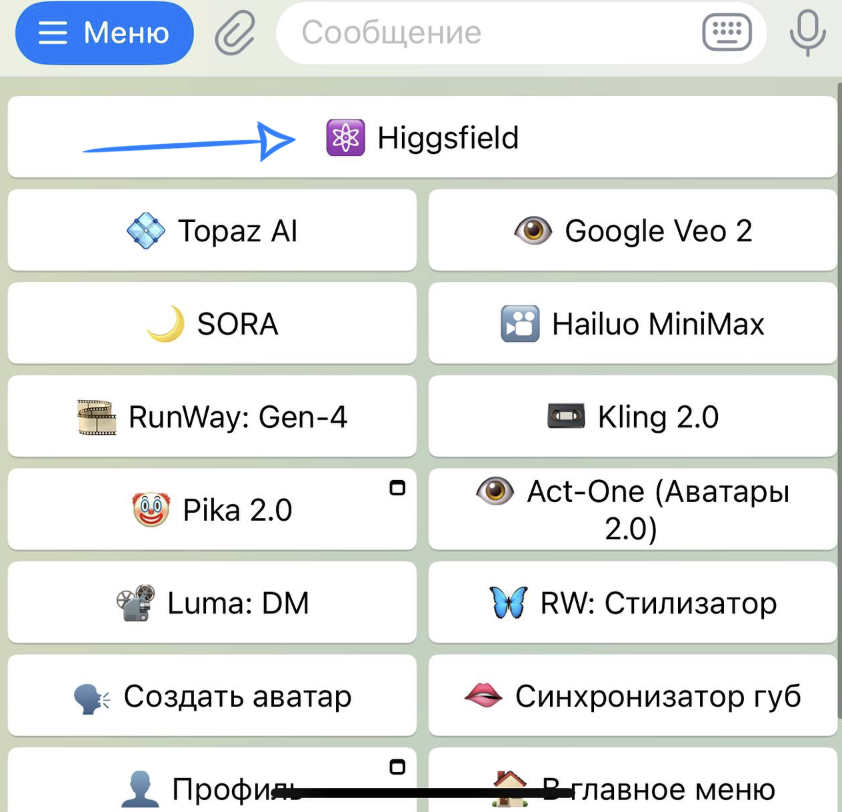Open Синхронизатор губ lips button

[632, 696]
